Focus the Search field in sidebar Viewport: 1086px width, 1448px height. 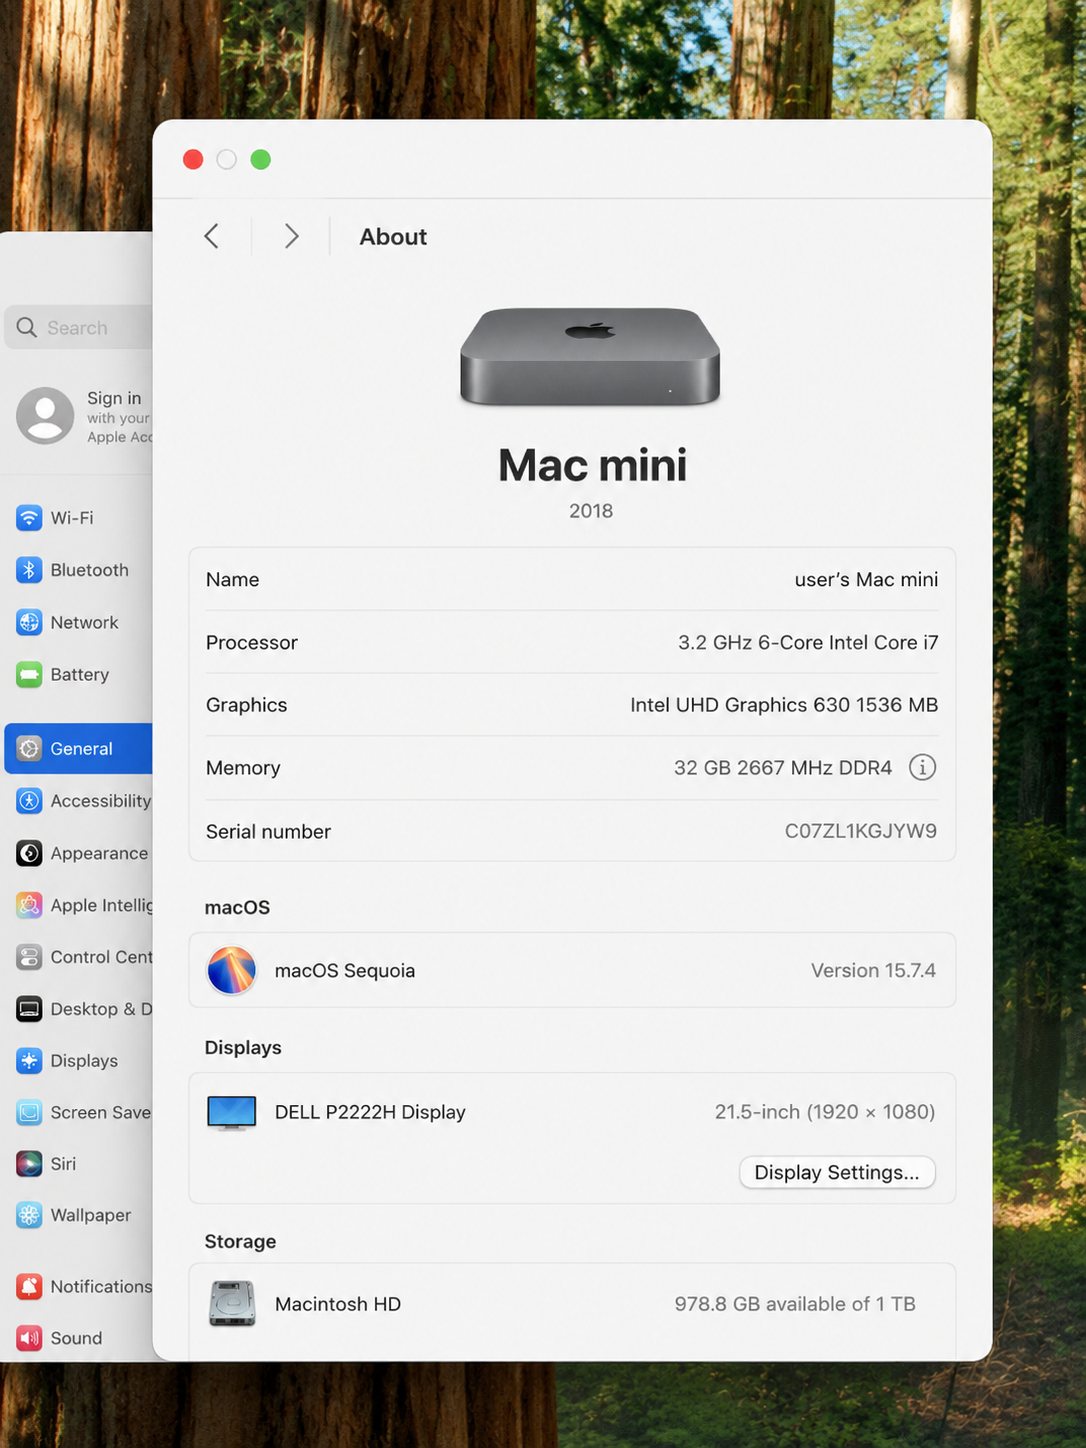pos(79,328)
